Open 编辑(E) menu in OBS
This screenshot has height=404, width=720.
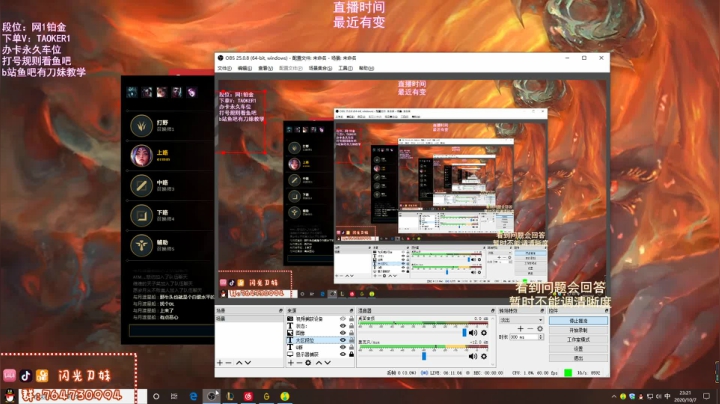(245, 68)
